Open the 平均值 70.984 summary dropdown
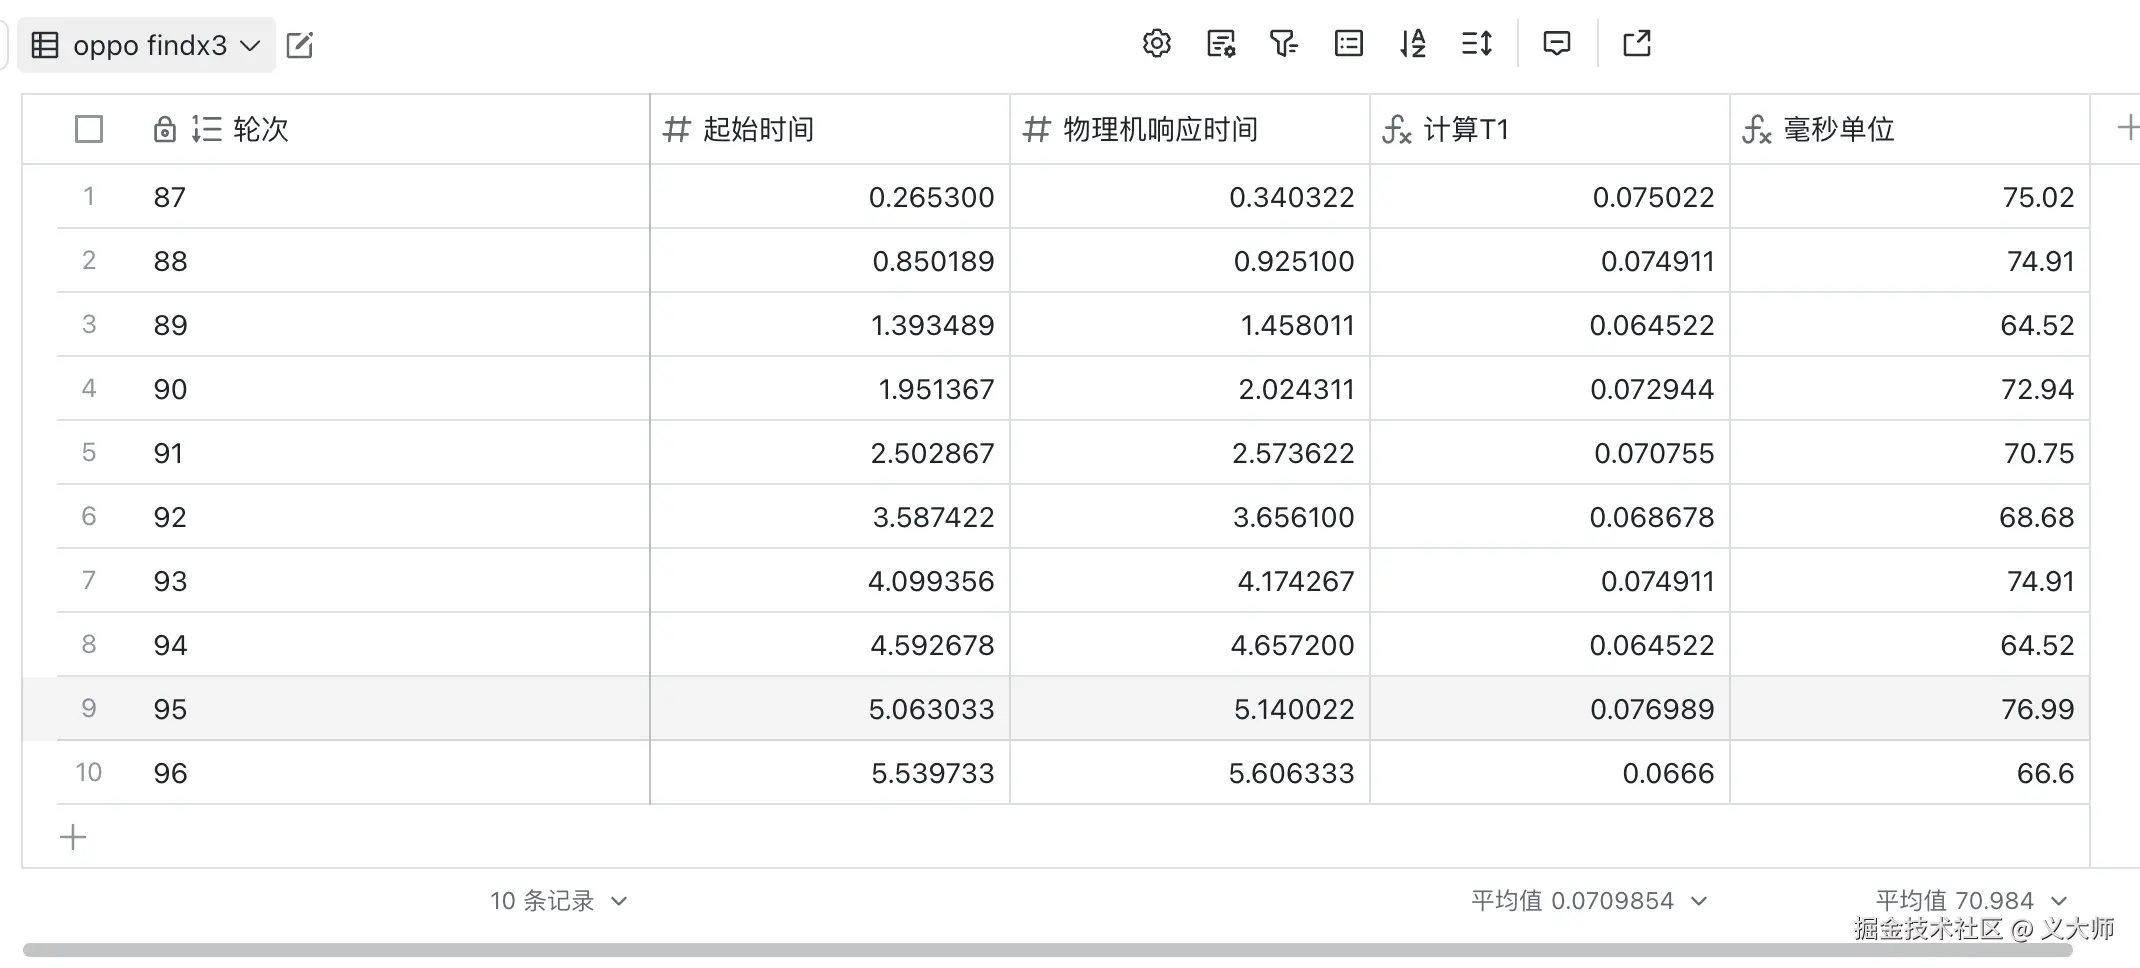2140x968 pixels. pos(1971,901)
